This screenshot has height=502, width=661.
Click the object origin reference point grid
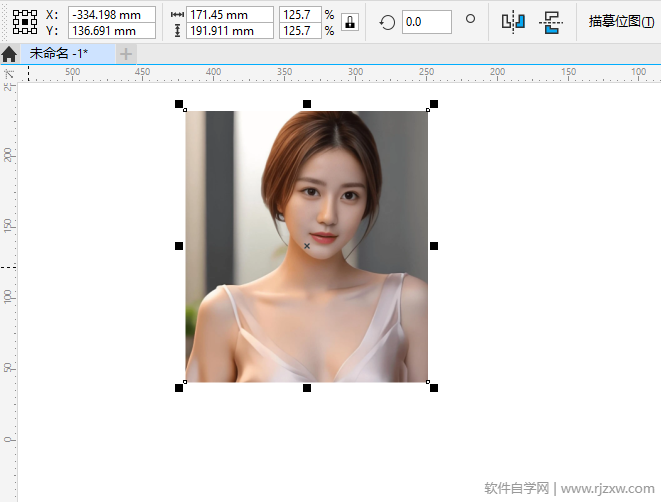24,22
